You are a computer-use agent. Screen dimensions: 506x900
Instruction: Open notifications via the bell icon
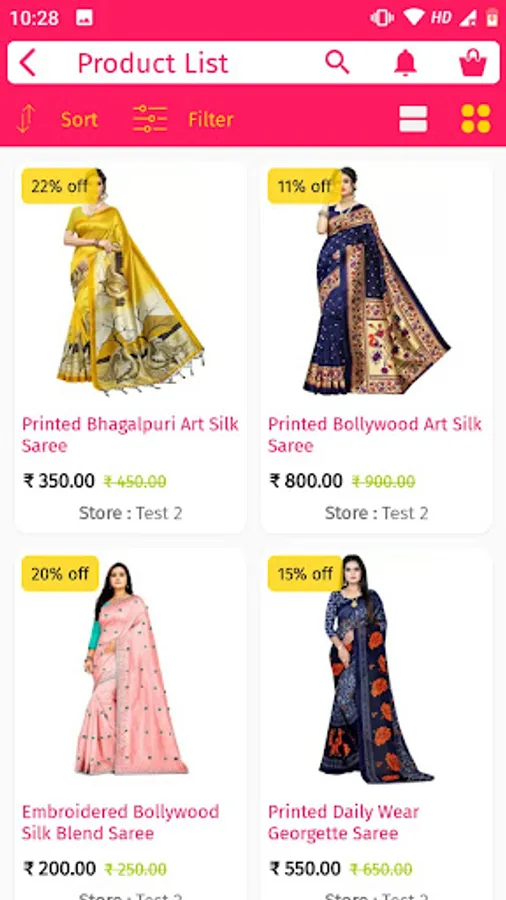pos(406,63)
